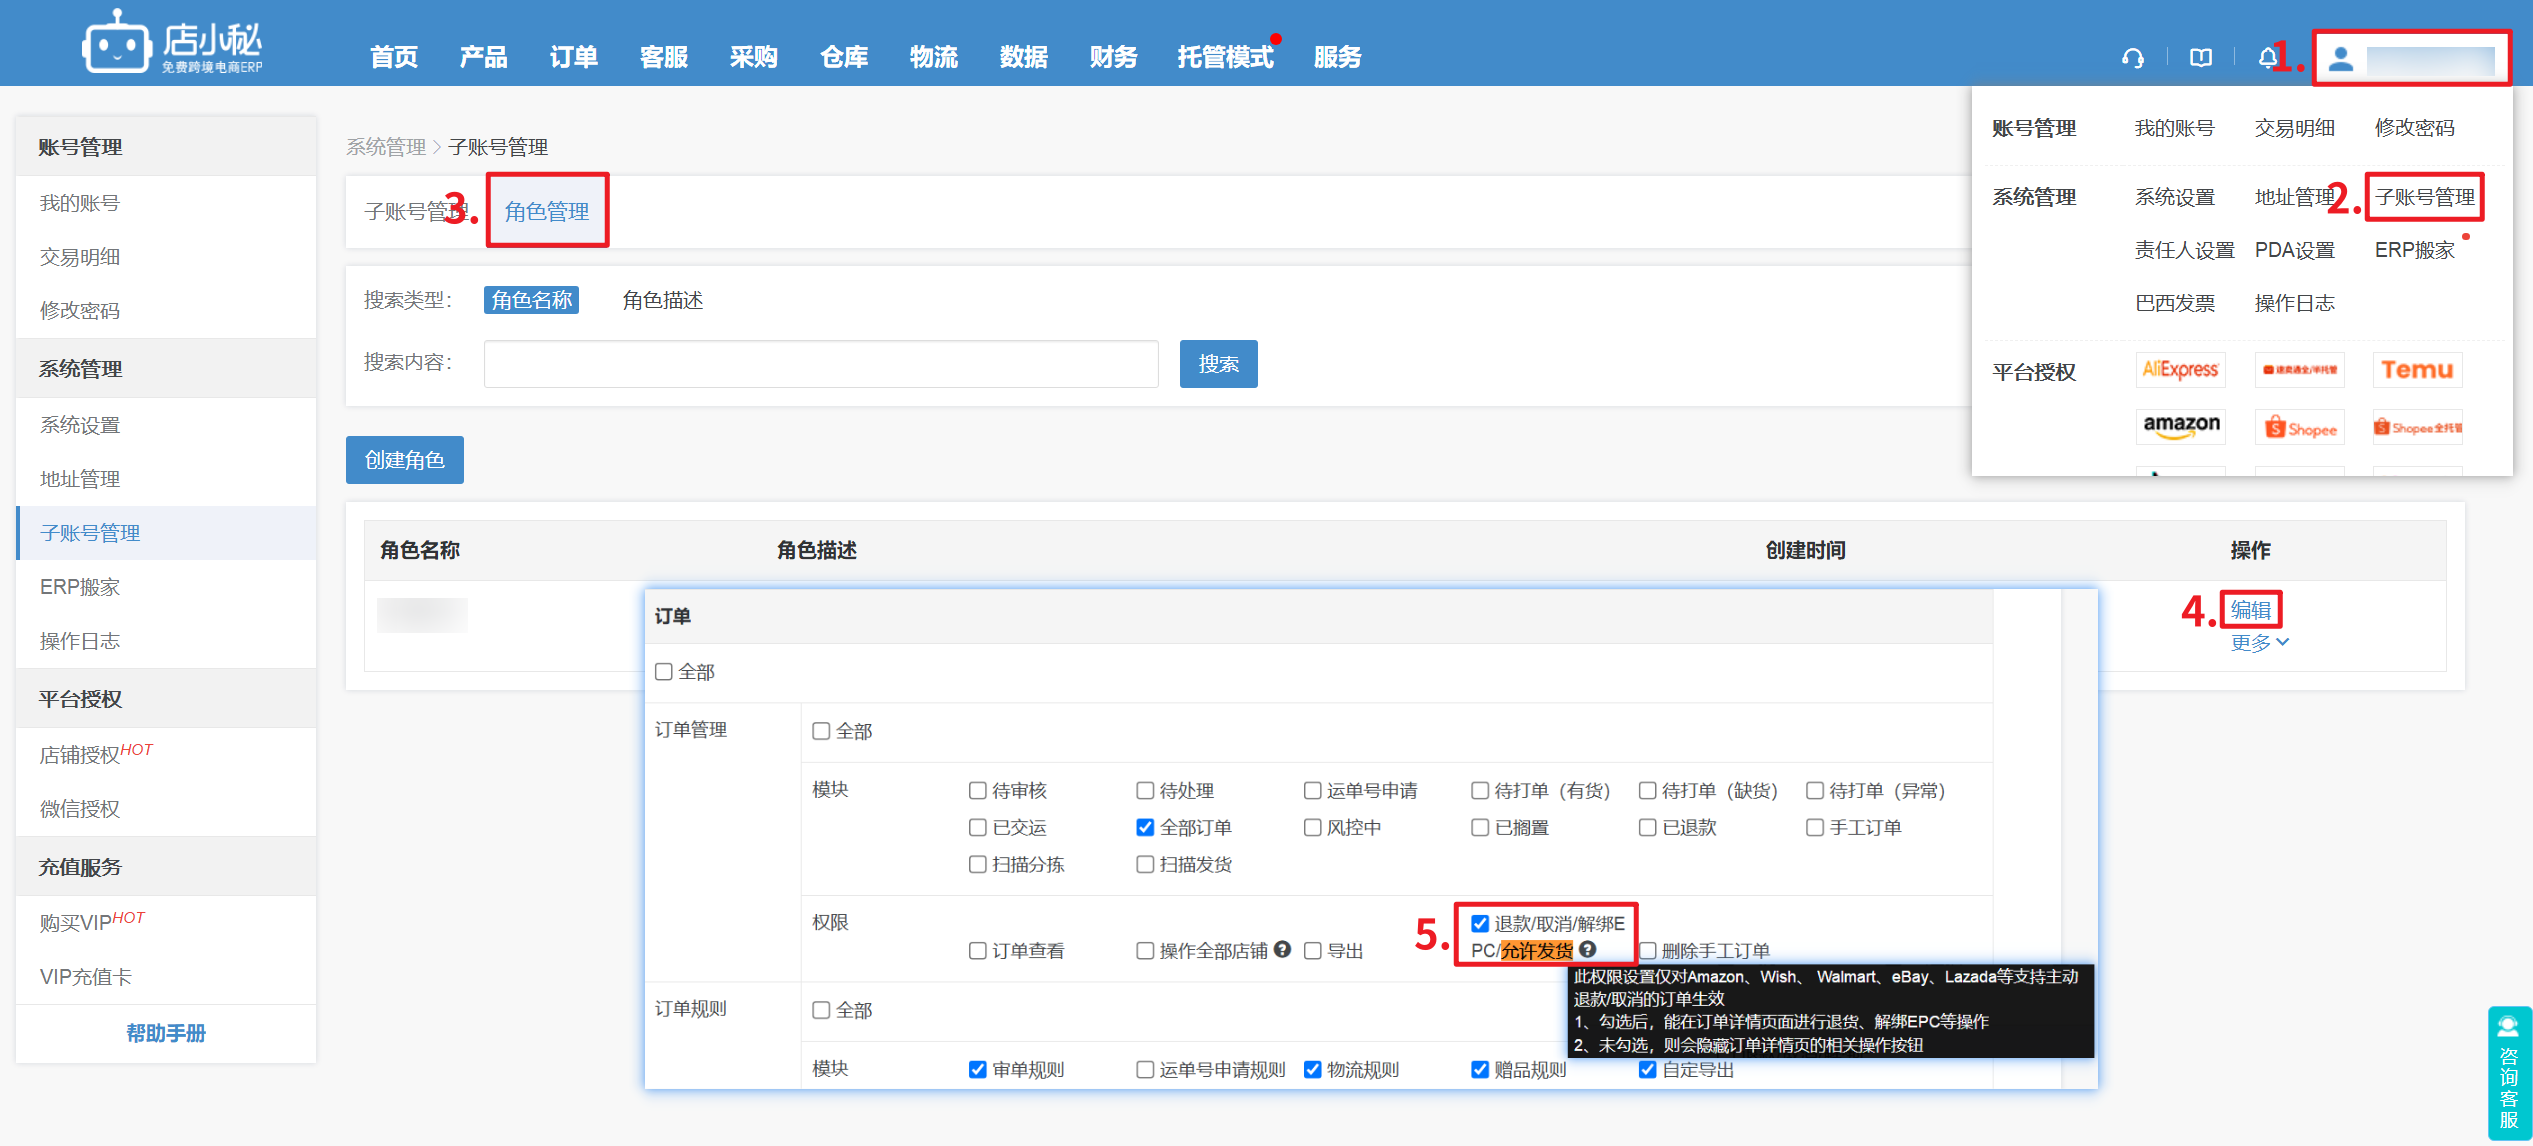Click the notification bell icon
Image resolution: width=2533 pixels, height=1146 pixels.
(2267, 58)
